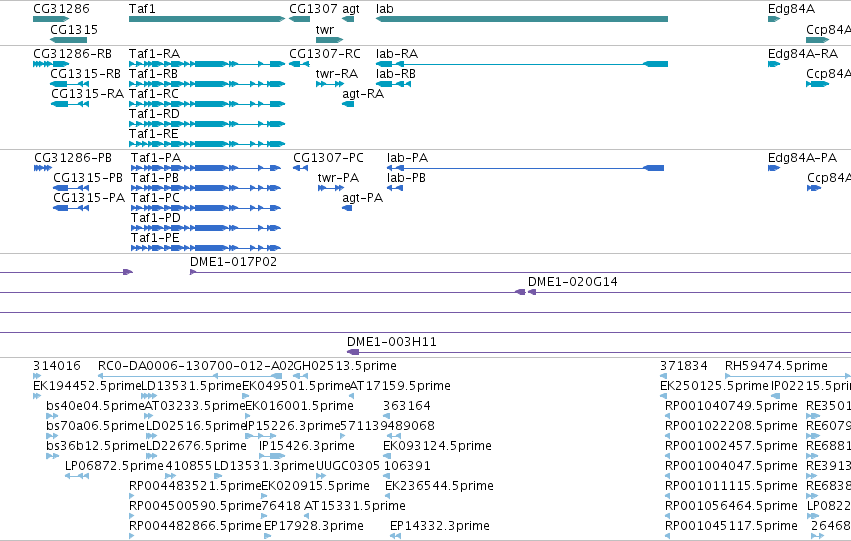
Task: Open protein CG1315-PB
Action: coord(71,188)
